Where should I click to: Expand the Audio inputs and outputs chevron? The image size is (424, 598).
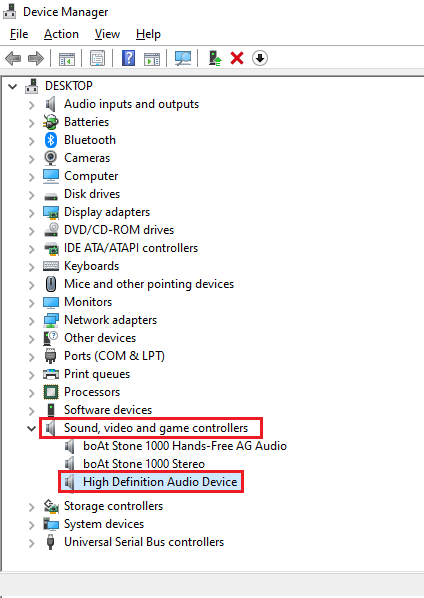click(32, 104)
